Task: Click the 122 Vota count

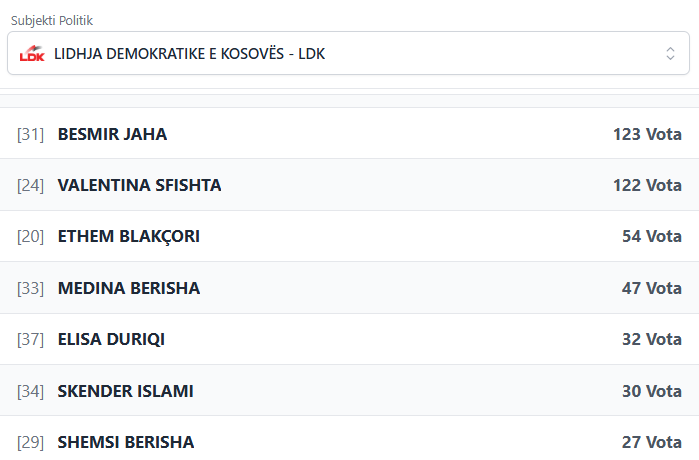Action: click(x=647, y=185)
